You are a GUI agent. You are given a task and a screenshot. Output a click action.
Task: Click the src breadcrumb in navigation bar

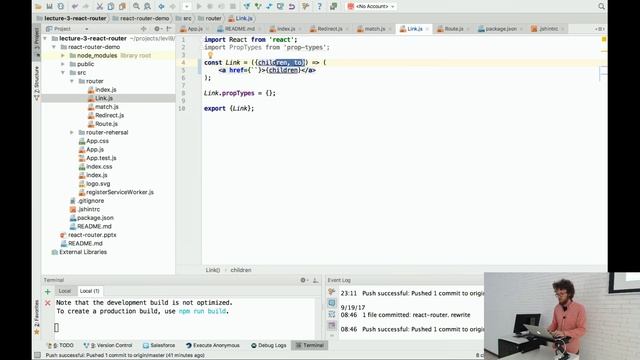tap(184, 18)
